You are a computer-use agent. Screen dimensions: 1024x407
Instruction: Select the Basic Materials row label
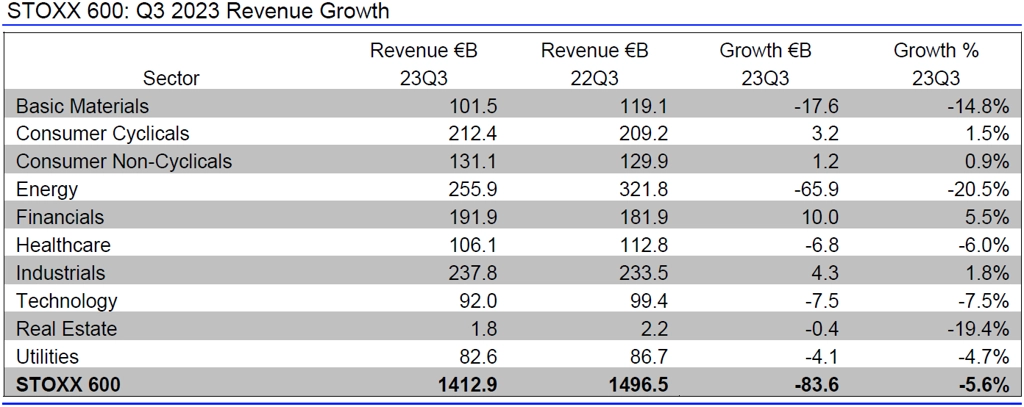coord(82,106)
